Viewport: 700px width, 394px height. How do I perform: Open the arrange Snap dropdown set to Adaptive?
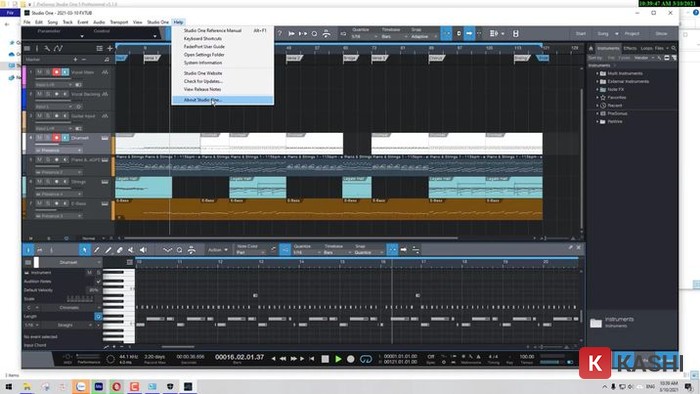(x=423, y=37)
